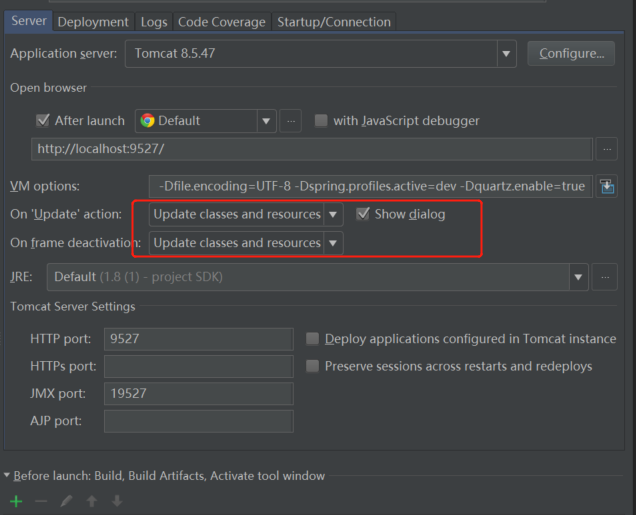
Task: Click the localhost:9527 URL field
Action: 312,149
